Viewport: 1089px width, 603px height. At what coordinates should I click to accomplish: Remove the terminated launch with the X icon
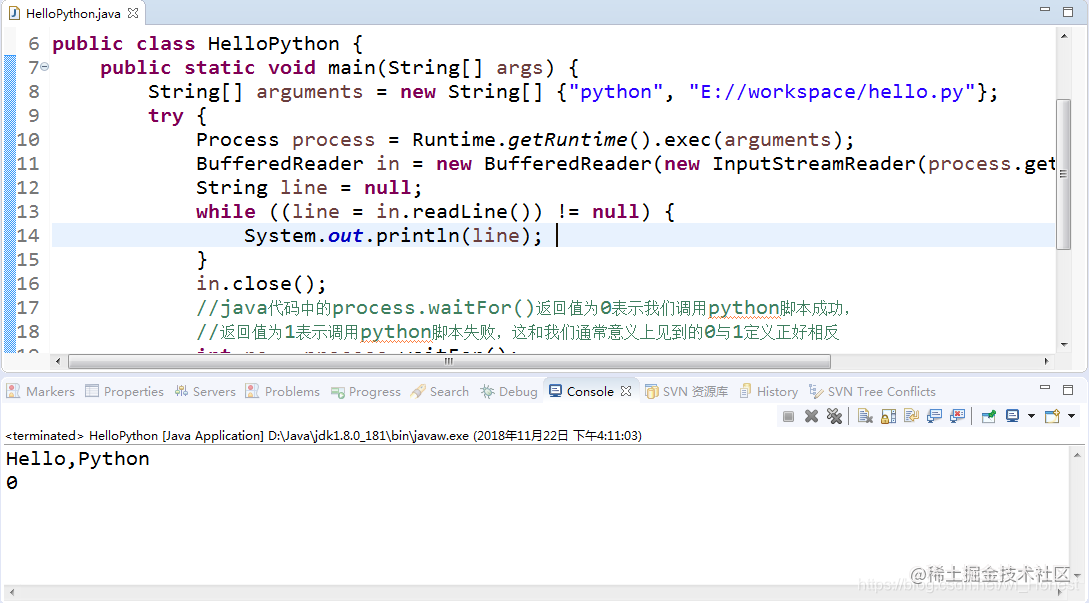click(x=811, y=416)
